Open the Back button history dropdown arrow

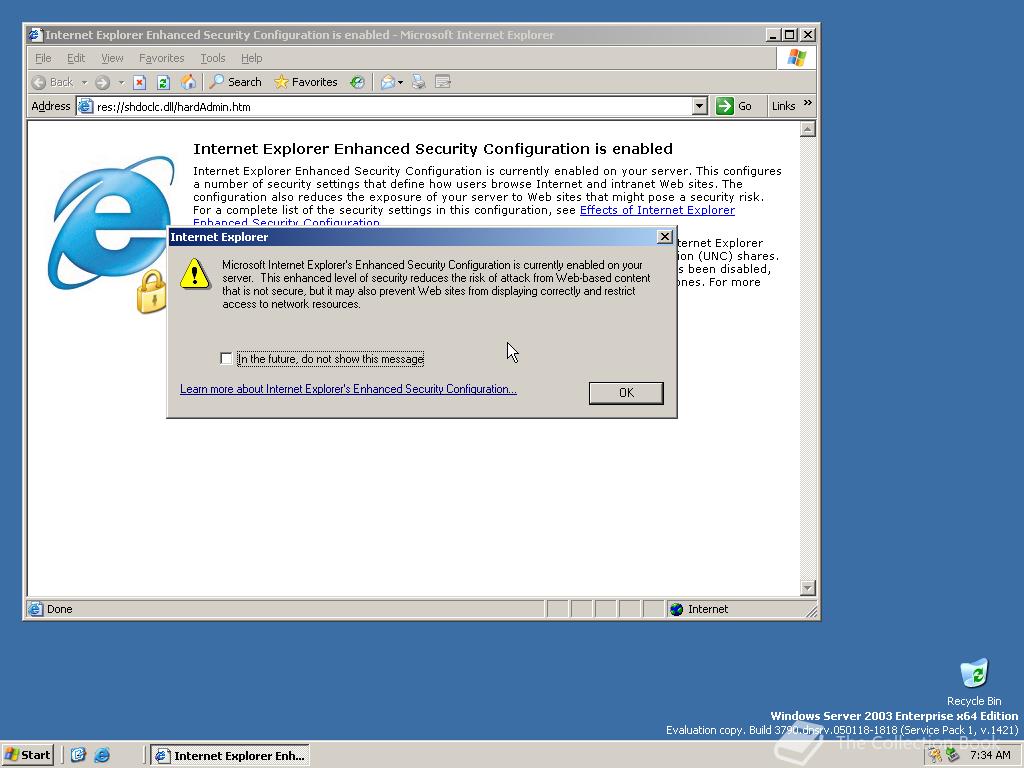pyautogui.click(x=84, y=82)
